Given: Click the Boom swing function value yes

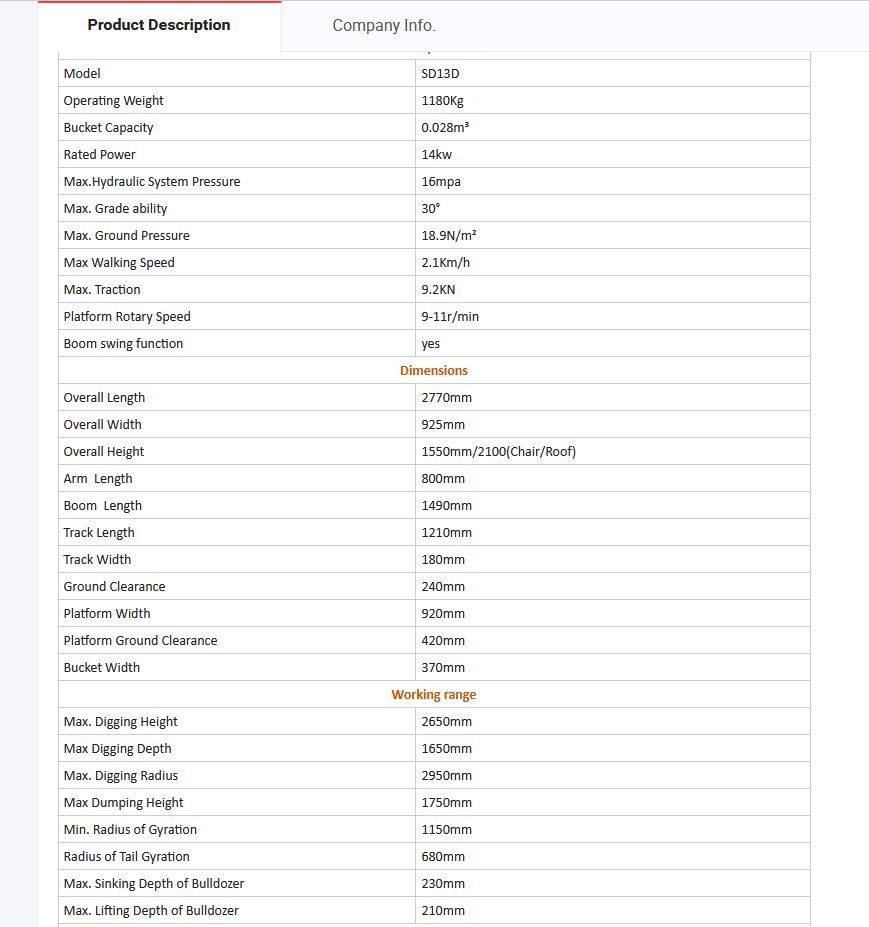Looking at the screenshot, I should [430, 343].
